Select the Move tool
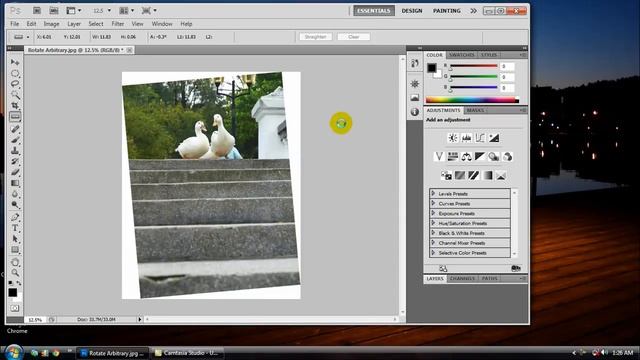This screenshot has height=360, width=640. coord(15,62)
